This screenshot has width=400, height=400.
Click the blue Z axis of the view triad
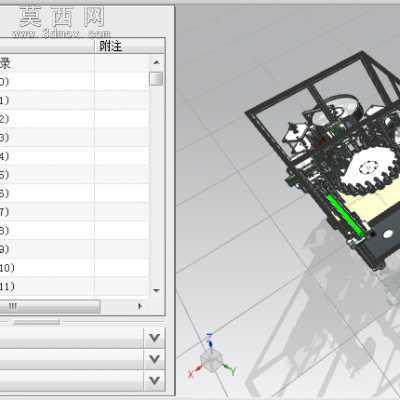[210, 341]
